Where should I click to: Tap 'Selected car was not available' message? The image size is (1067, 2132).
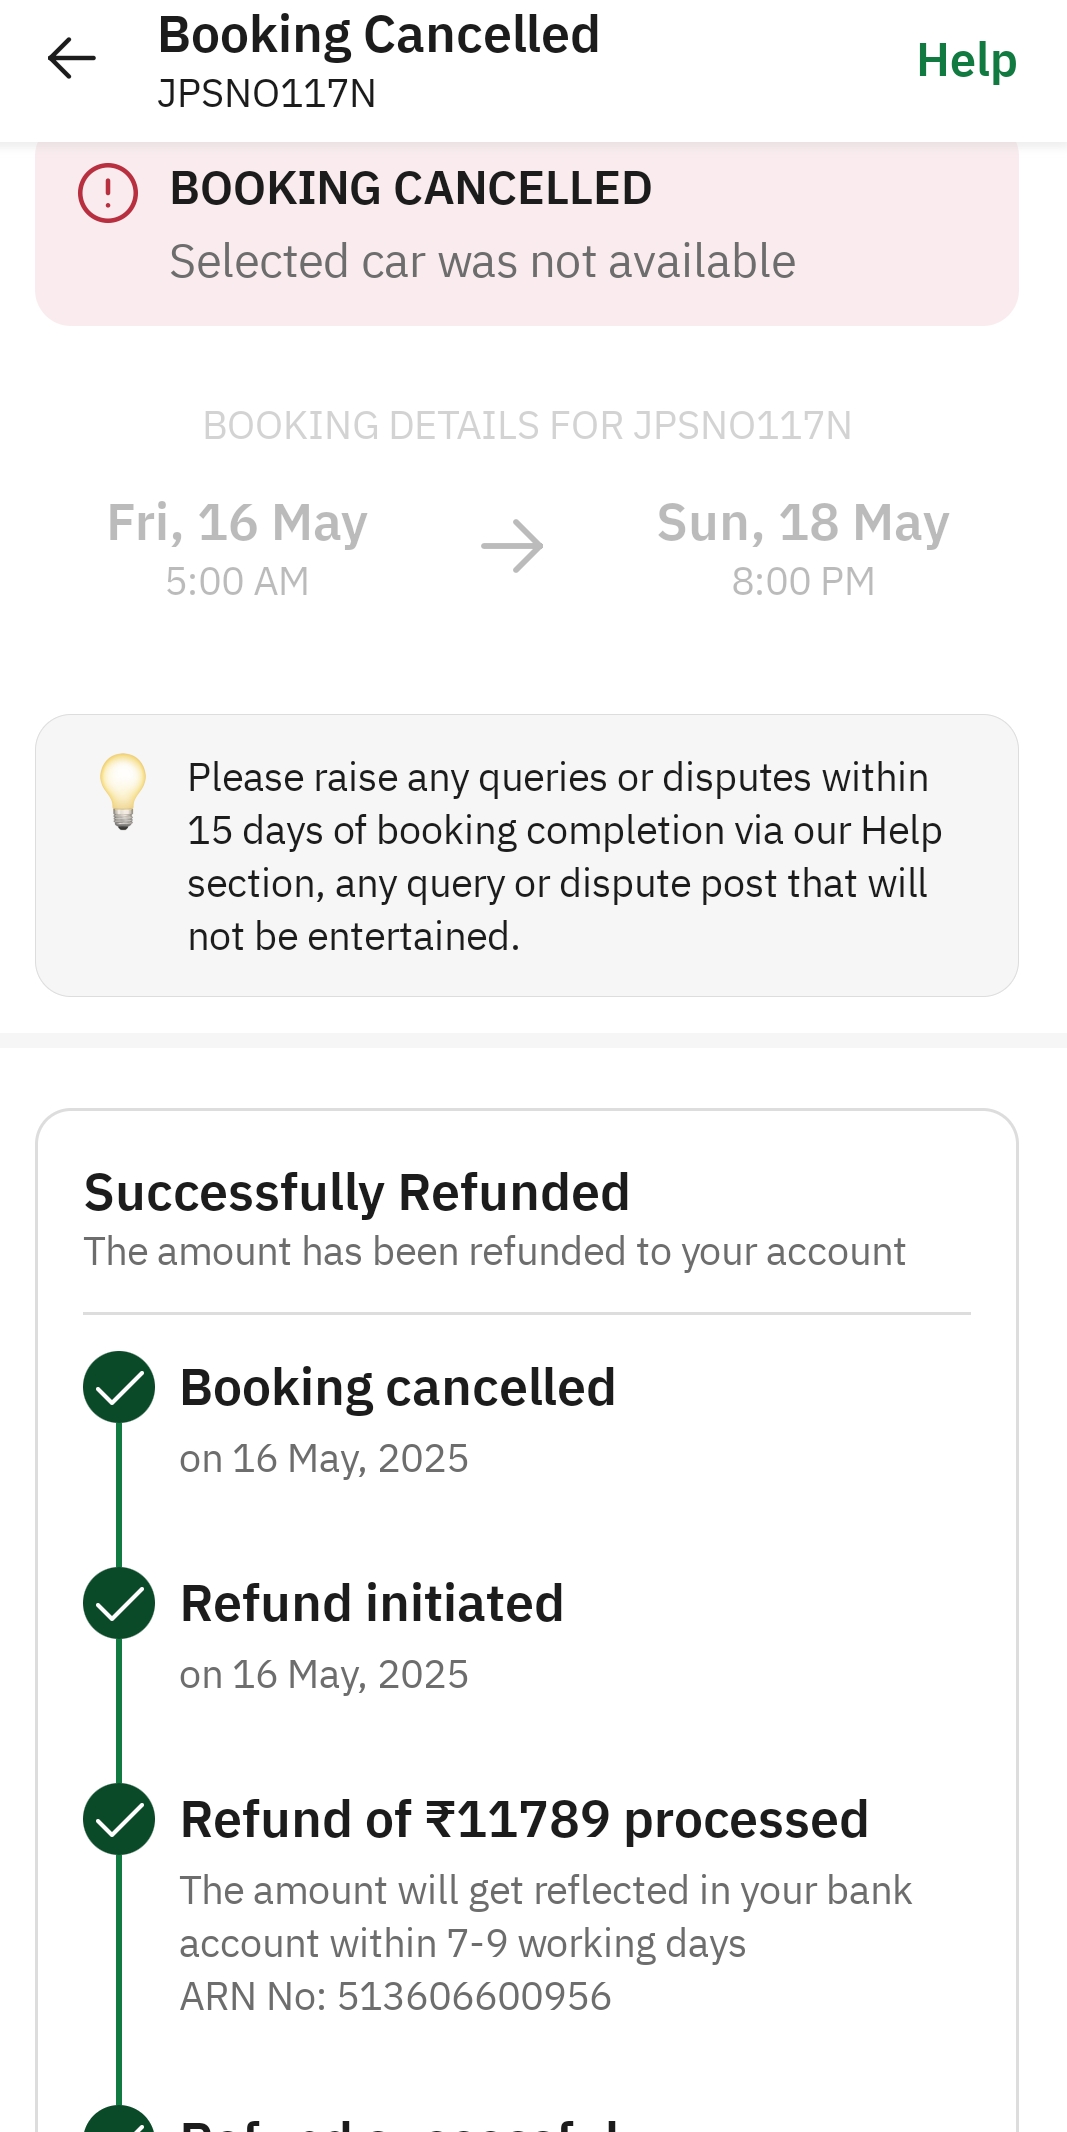(x=482, y=262)
